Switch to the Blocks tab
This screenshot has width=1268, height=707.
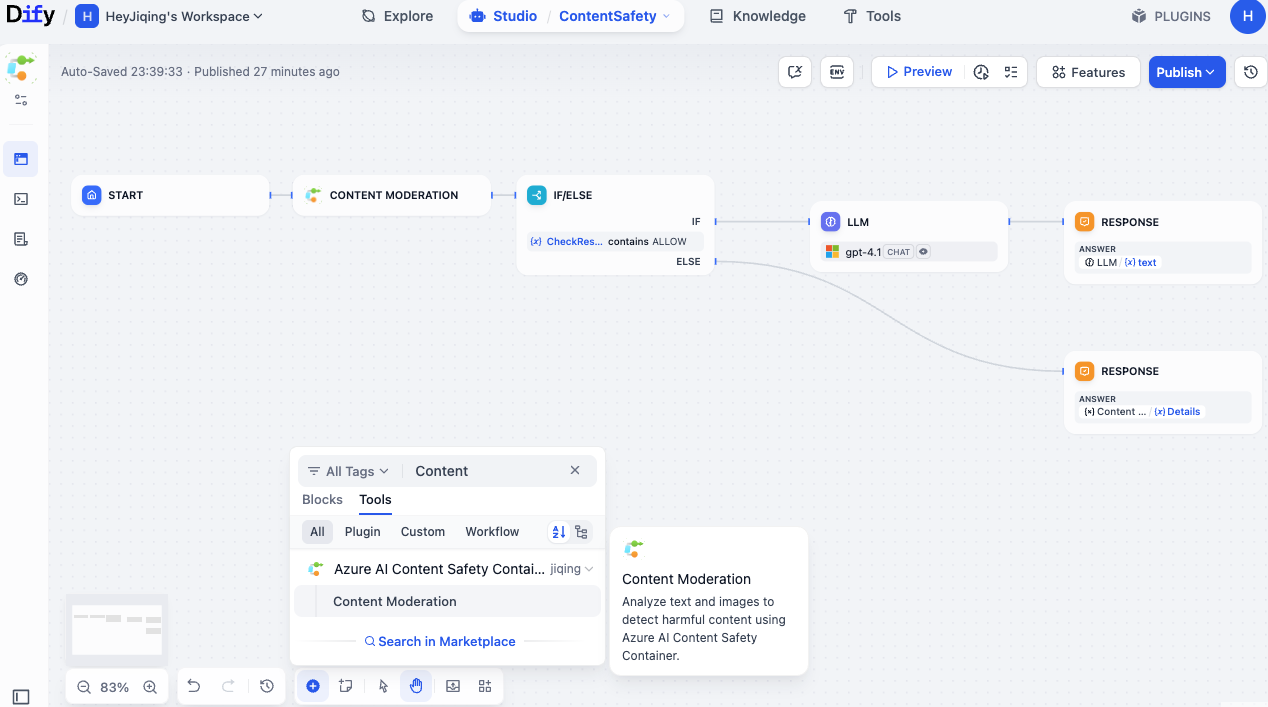322,500
